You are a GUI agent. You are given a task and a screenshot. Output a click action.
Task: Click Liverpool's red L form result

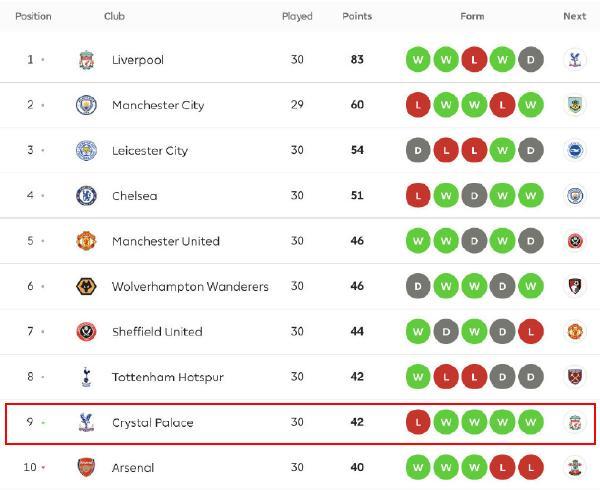coord(474,60)
